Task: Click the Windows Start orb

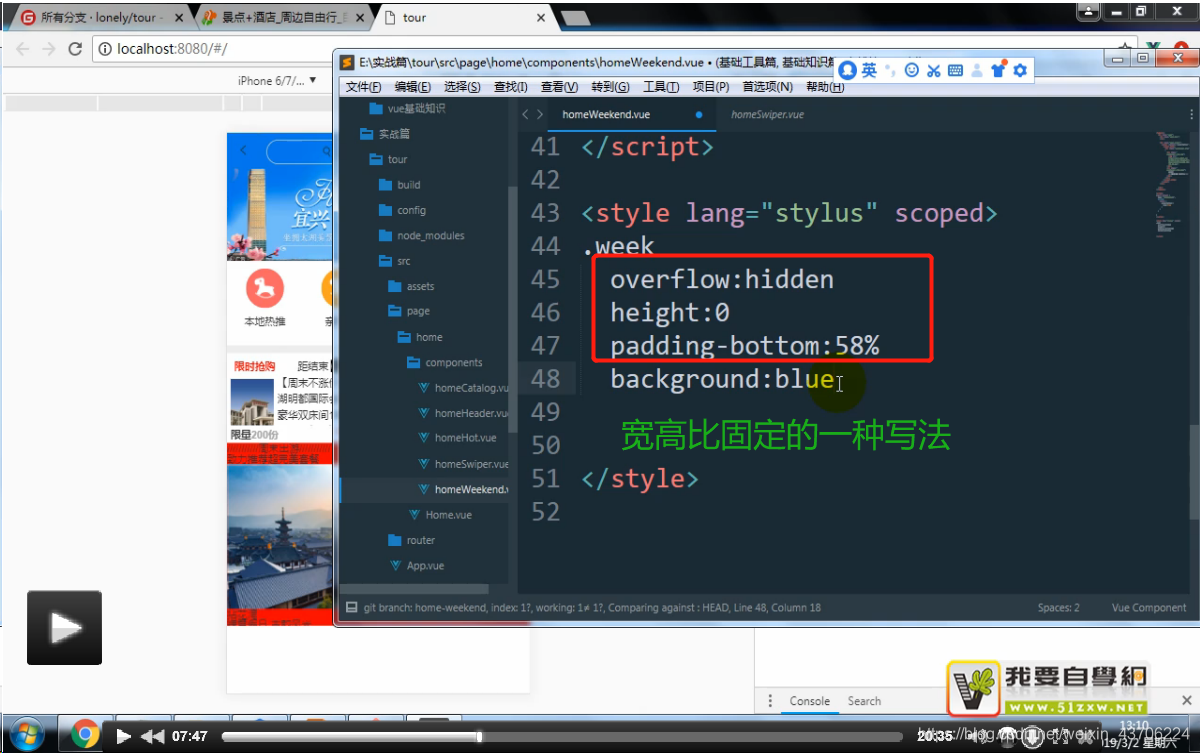Action: pos(27,735)
